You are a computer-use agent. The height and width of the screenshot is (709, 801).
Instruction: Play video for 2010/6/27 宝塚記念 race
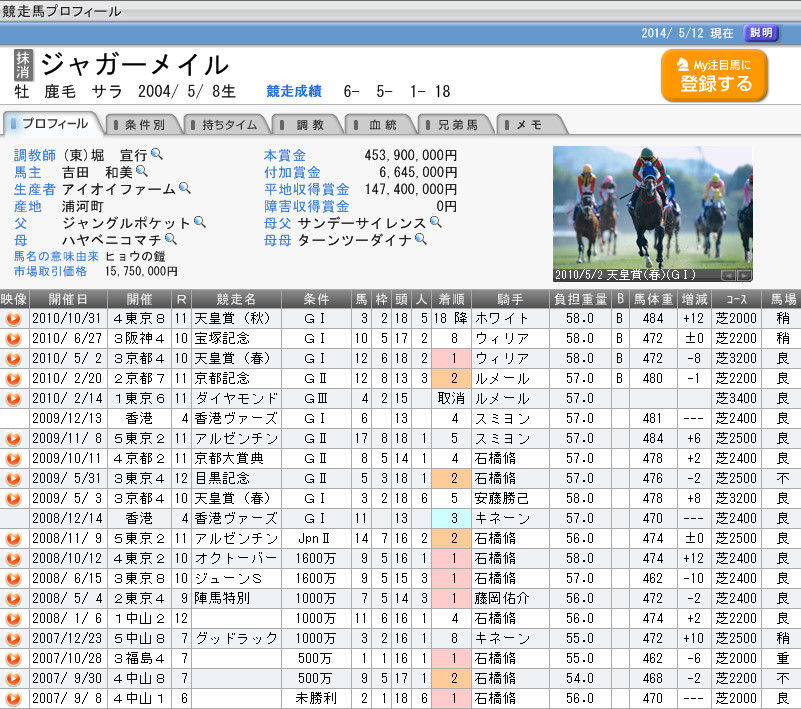point(14,339)
